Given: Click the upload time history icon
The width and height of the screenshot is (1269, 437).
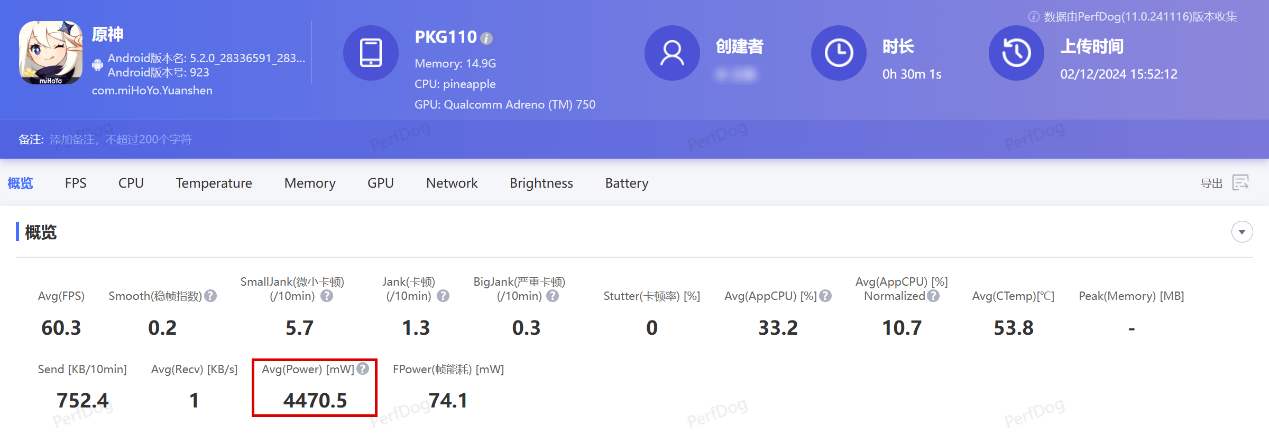Looking at the screenshot, I should click(x=1016, y=53).
